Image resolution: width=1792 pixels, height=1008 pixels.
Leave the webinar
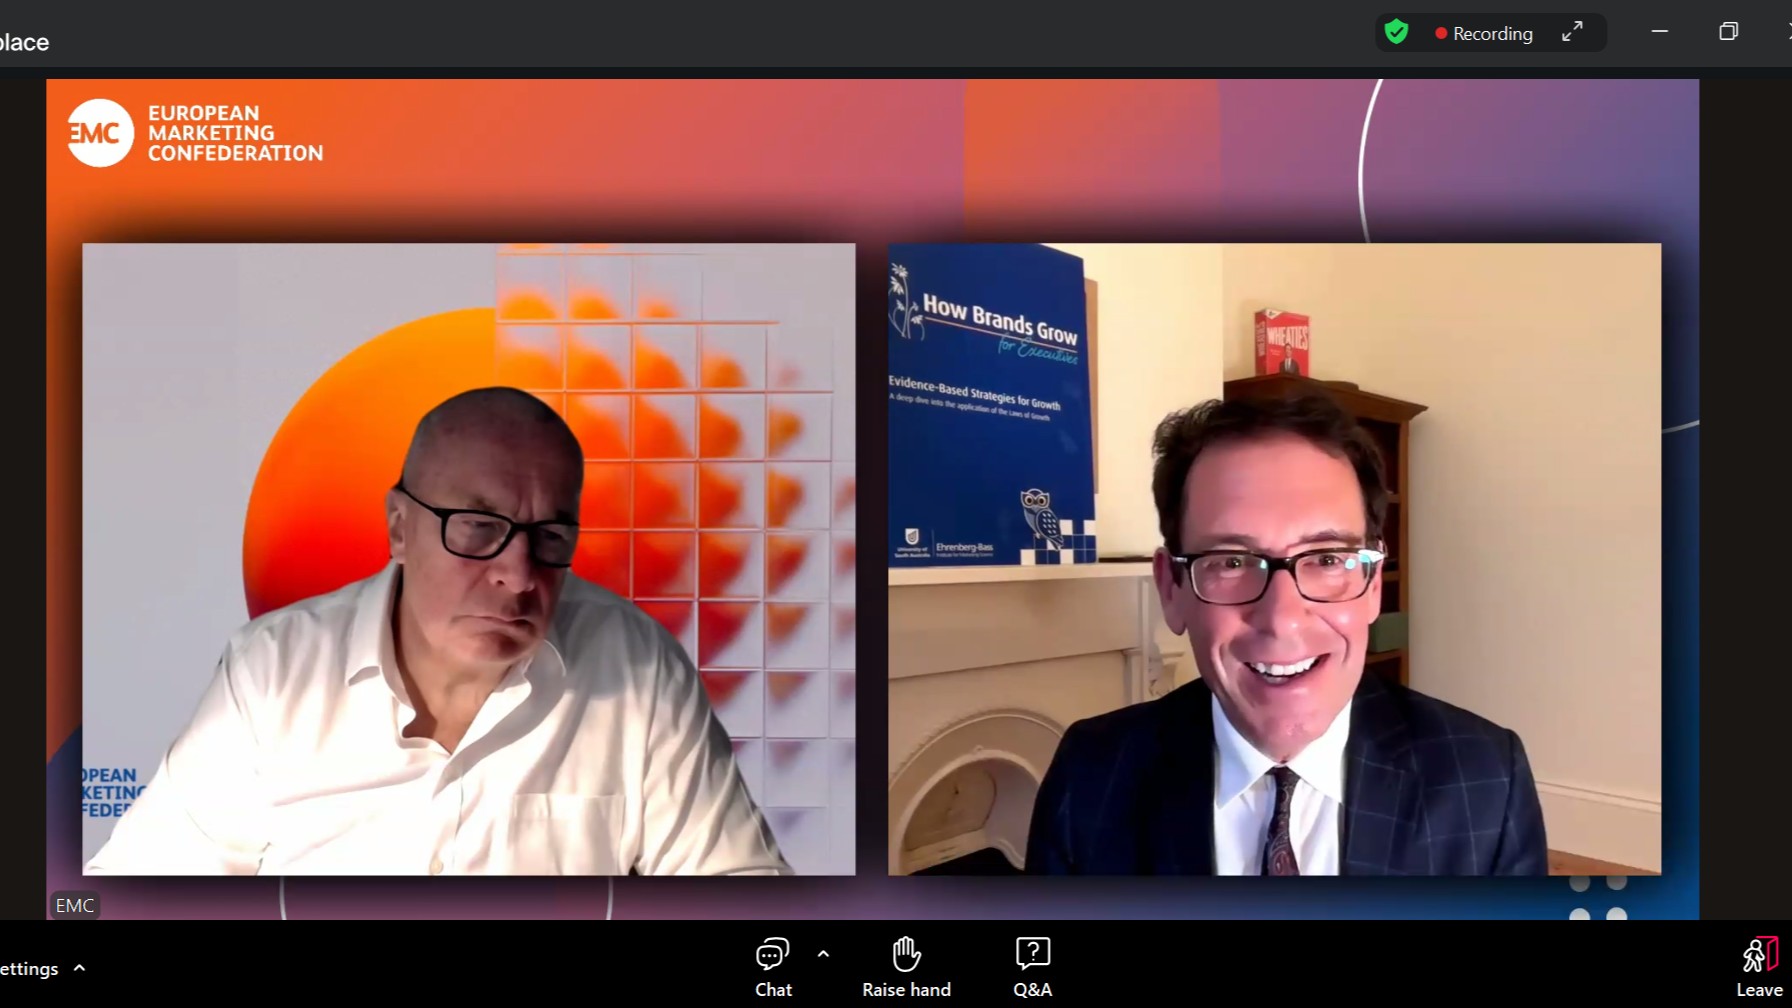click(1759, 966)
